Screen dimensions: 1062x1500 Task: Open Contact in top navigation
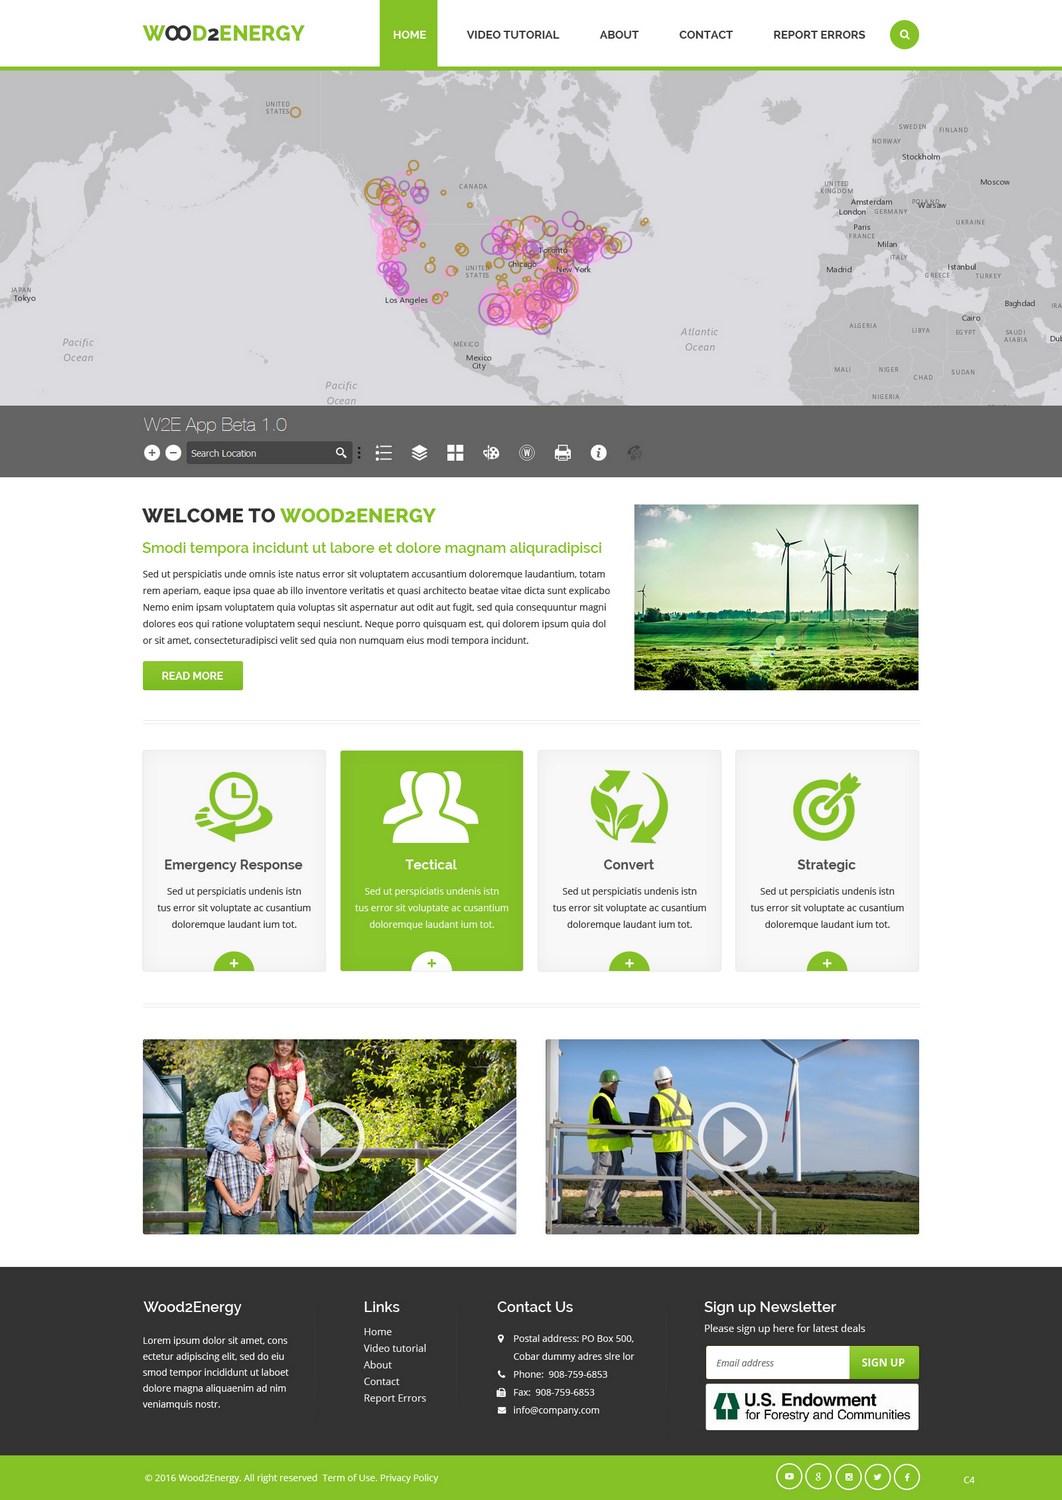[706, 35]
